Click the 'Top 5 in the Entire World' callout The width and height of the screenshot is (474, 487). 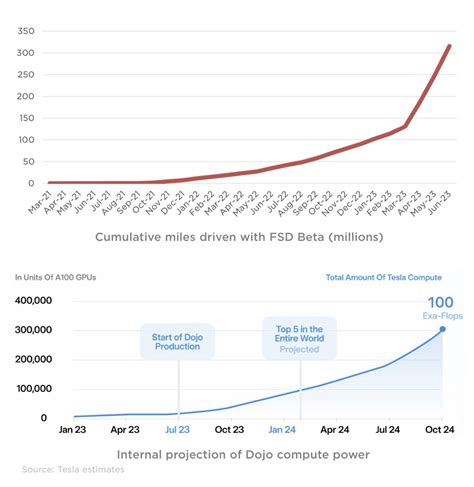(x=299, y=338)
